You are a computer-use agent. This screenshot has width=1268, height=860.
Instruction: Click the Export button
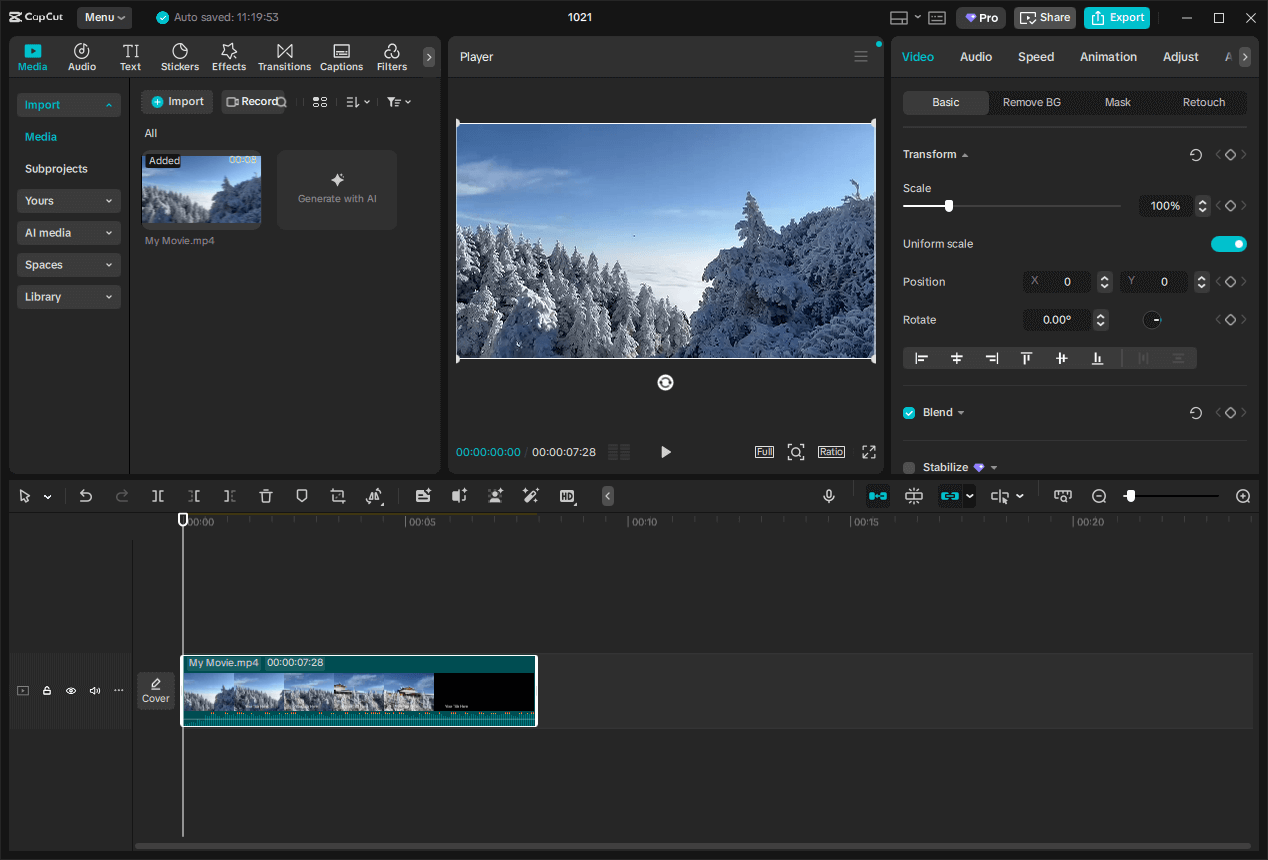pos(1116,18)
